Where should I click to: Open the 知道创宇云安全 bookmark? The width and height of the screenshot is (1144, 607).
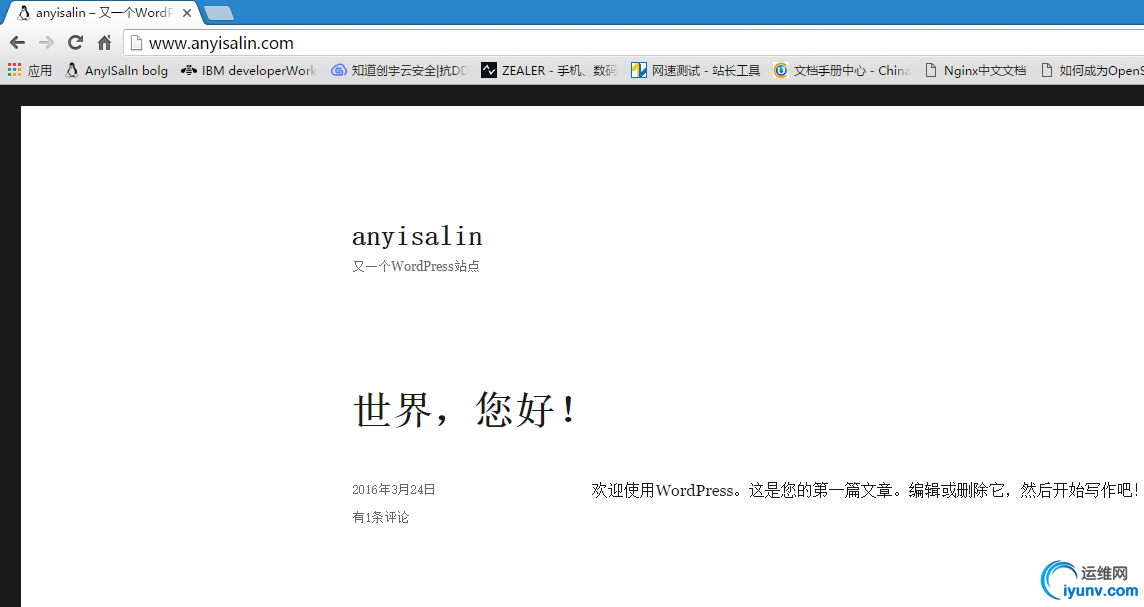399,70
